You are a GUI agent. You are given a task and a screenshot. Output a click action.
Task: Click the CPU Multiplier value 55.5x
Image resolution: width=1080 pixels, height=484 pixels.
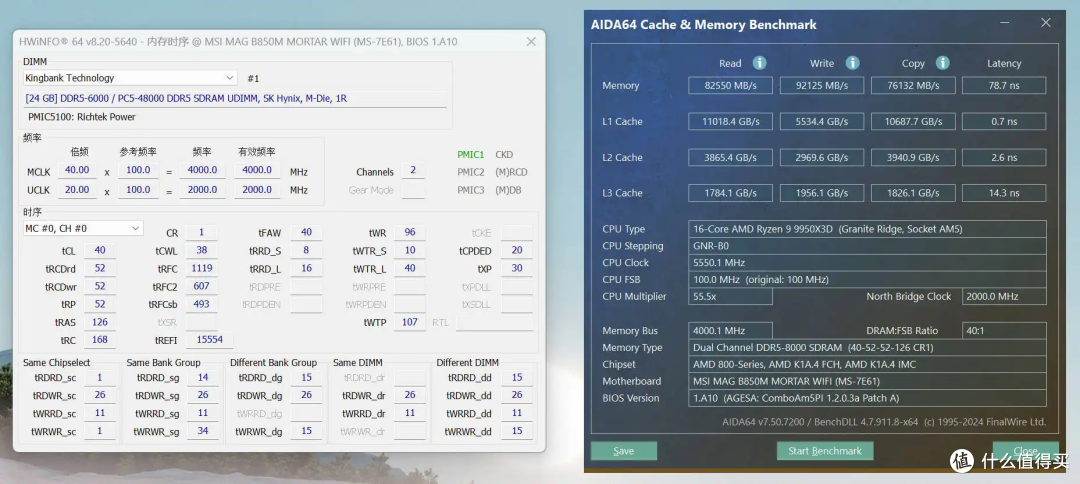point(730,296)
